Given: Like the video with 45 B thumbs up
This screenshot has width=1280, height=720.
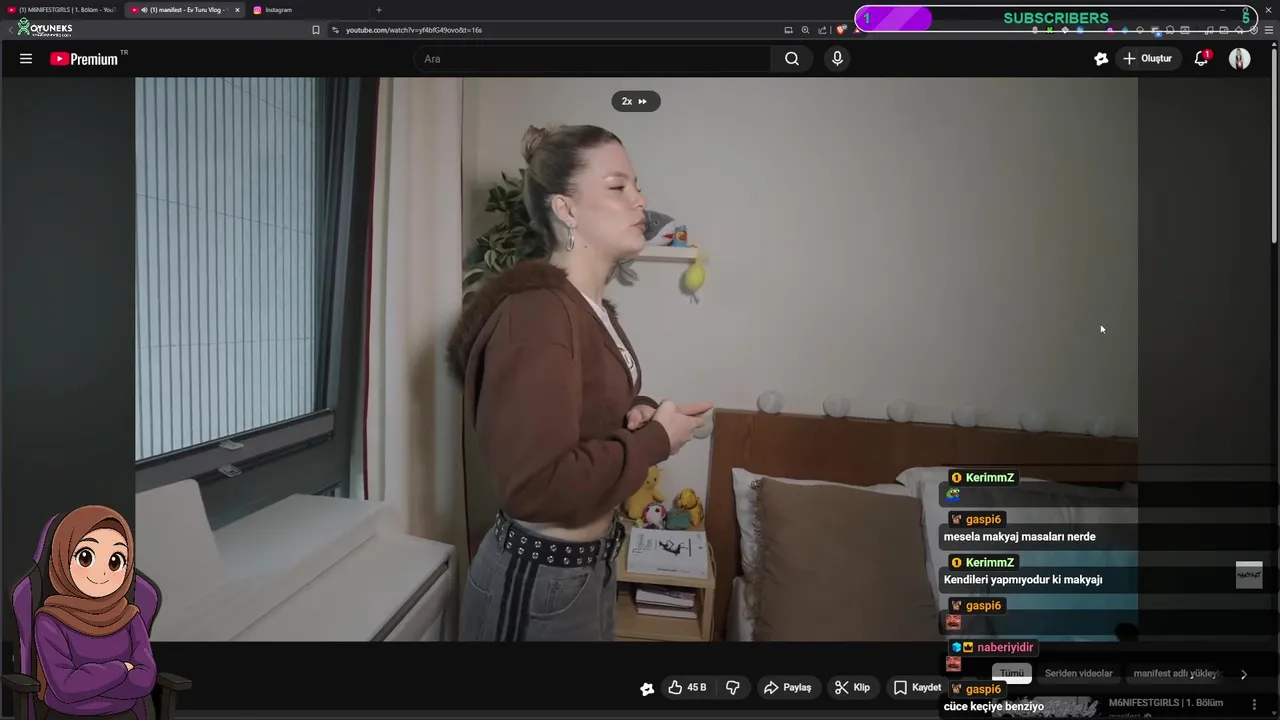Looking at the screenshot, I should pos(687,688).
